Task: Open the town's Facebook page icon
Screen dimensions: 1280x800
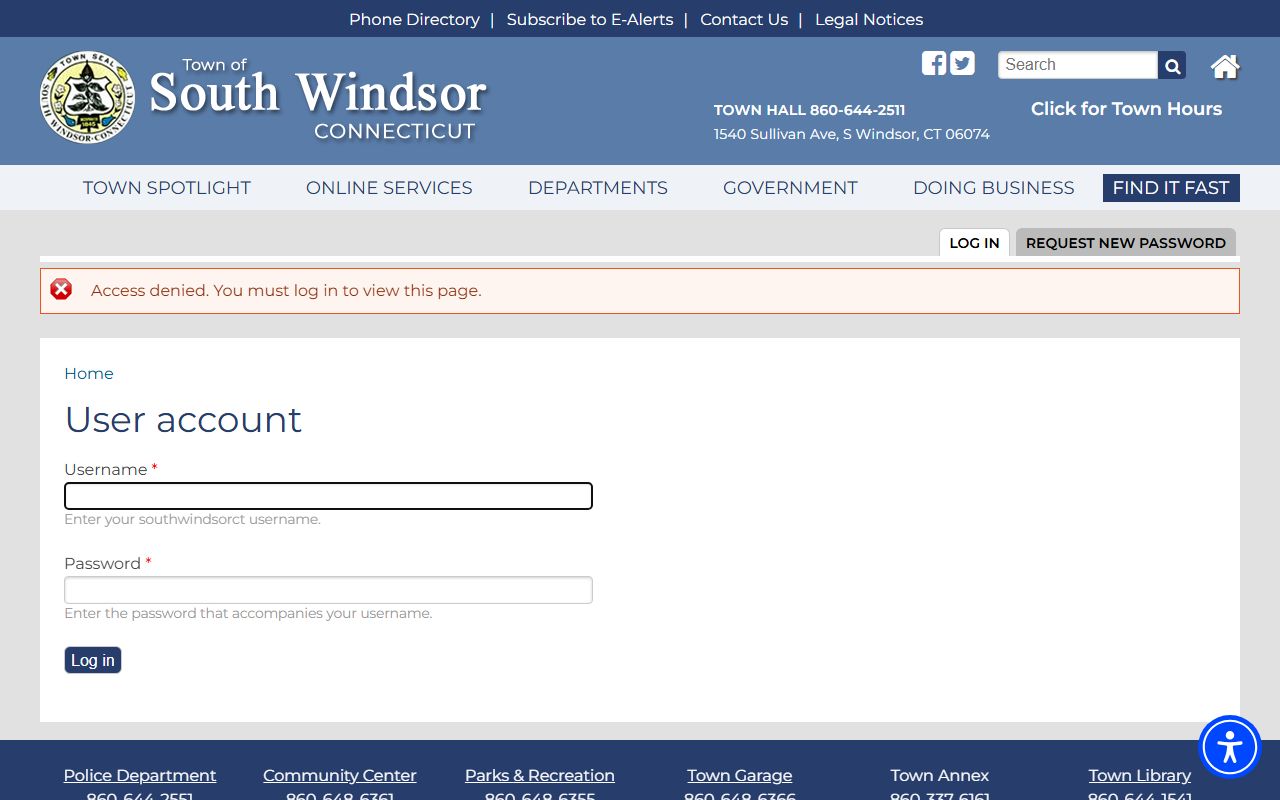Action: tap(934, 63)
